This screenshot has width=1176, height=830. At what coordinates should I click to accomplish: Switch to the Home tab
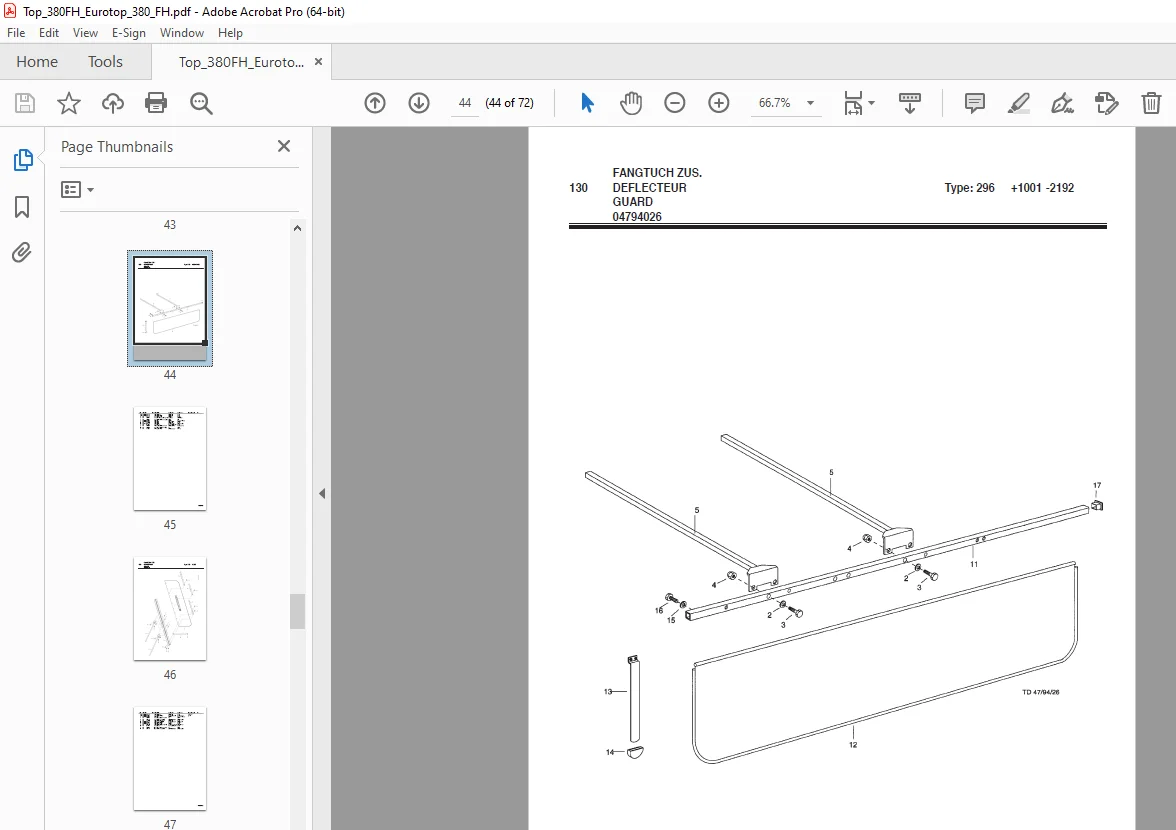[37, 61]
